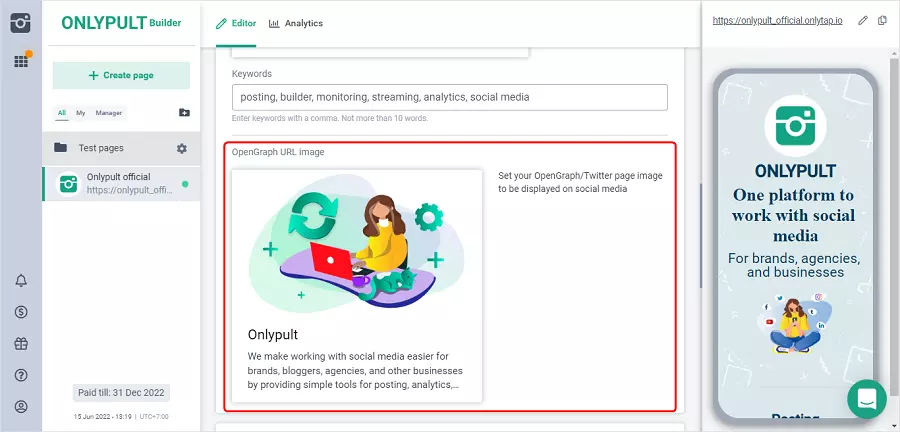Image resolution: width=900 pixels, height=432 pixels.
Task: Switch to the Analytics tab
Action: [296, 23]
